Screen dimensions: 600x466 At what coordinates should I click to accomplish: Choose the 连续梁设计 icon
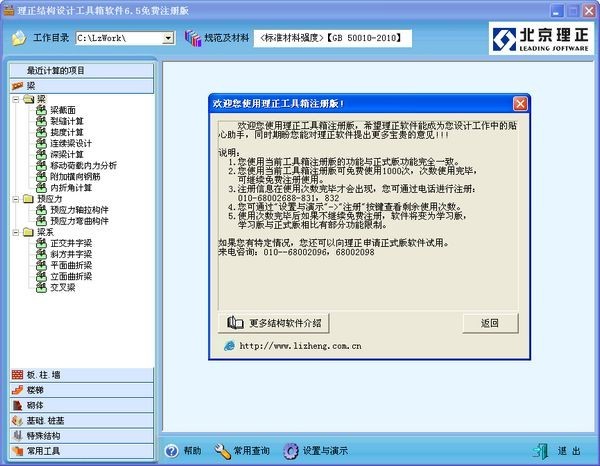pos(41,143)
